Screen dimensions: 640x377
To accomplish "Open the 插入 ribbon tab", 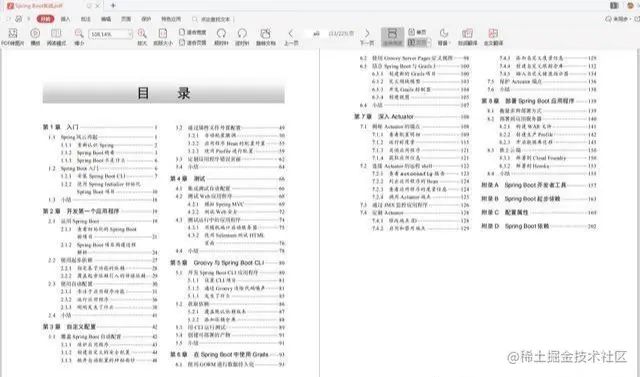I will [x=65, y=19].
